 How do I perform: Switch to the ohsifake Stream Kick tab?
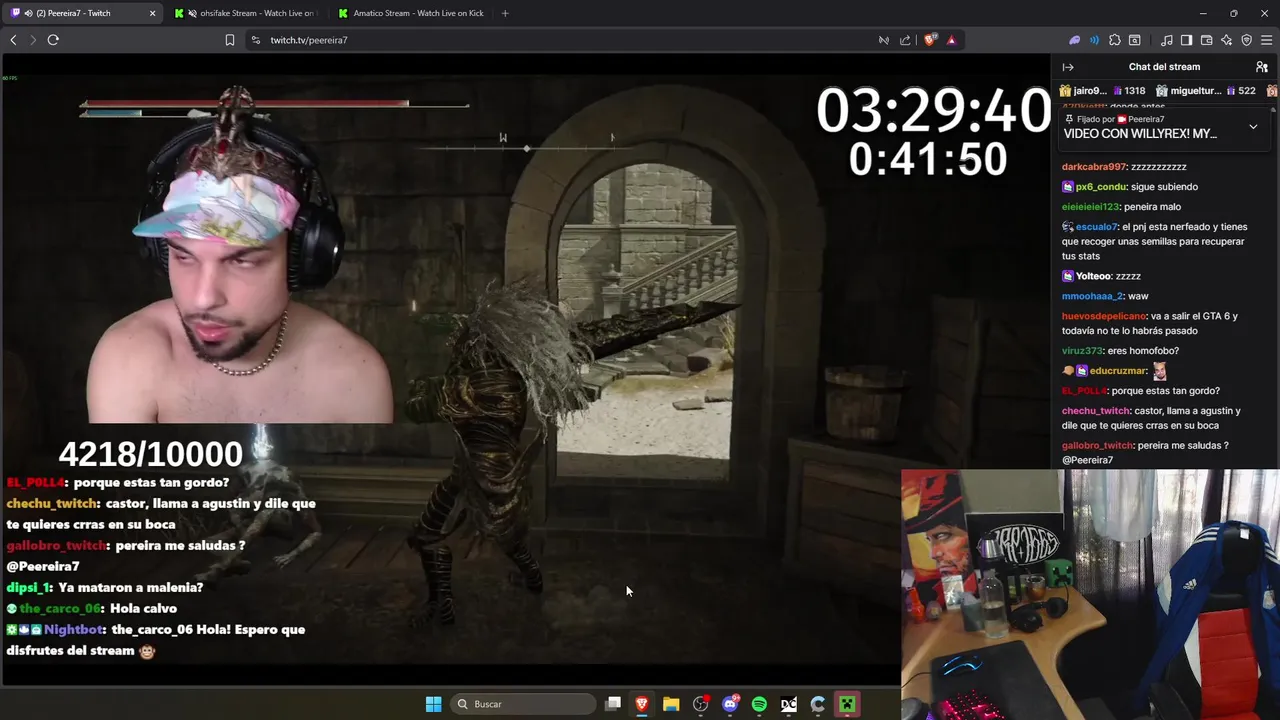(x=247, y=13)
